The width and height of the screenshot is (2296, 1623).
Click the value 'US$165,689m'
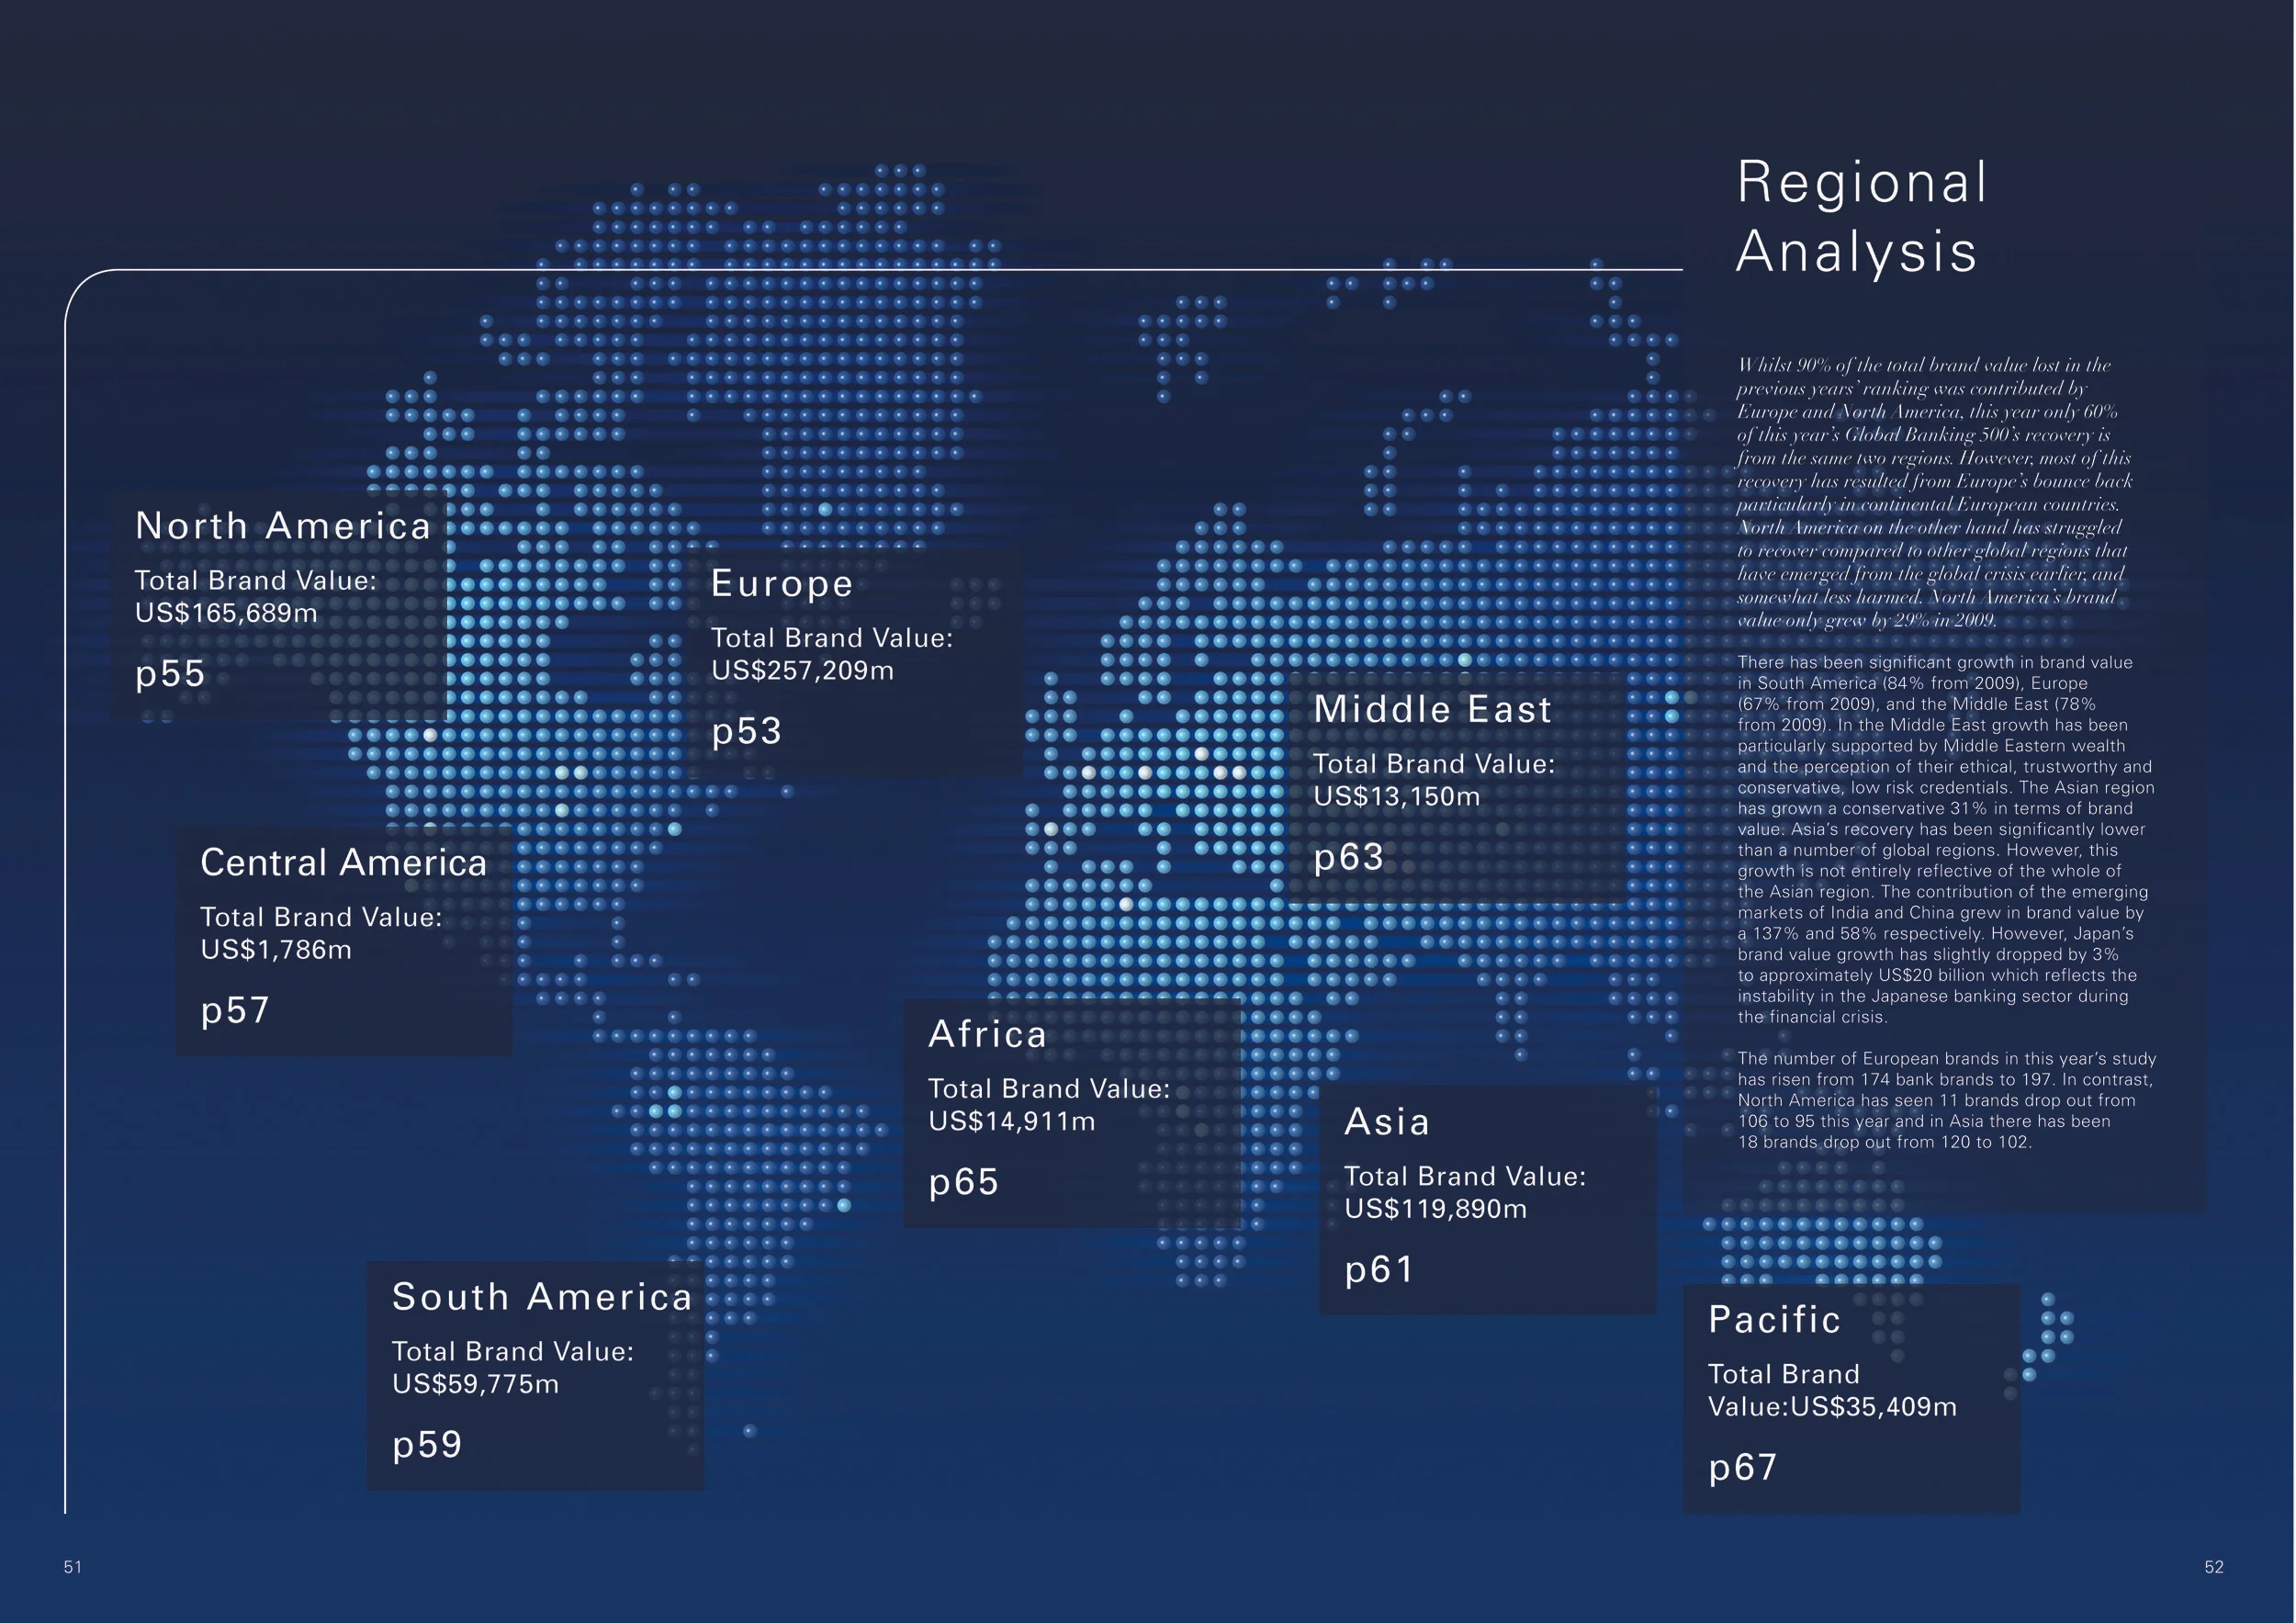[x=226, y=613]
